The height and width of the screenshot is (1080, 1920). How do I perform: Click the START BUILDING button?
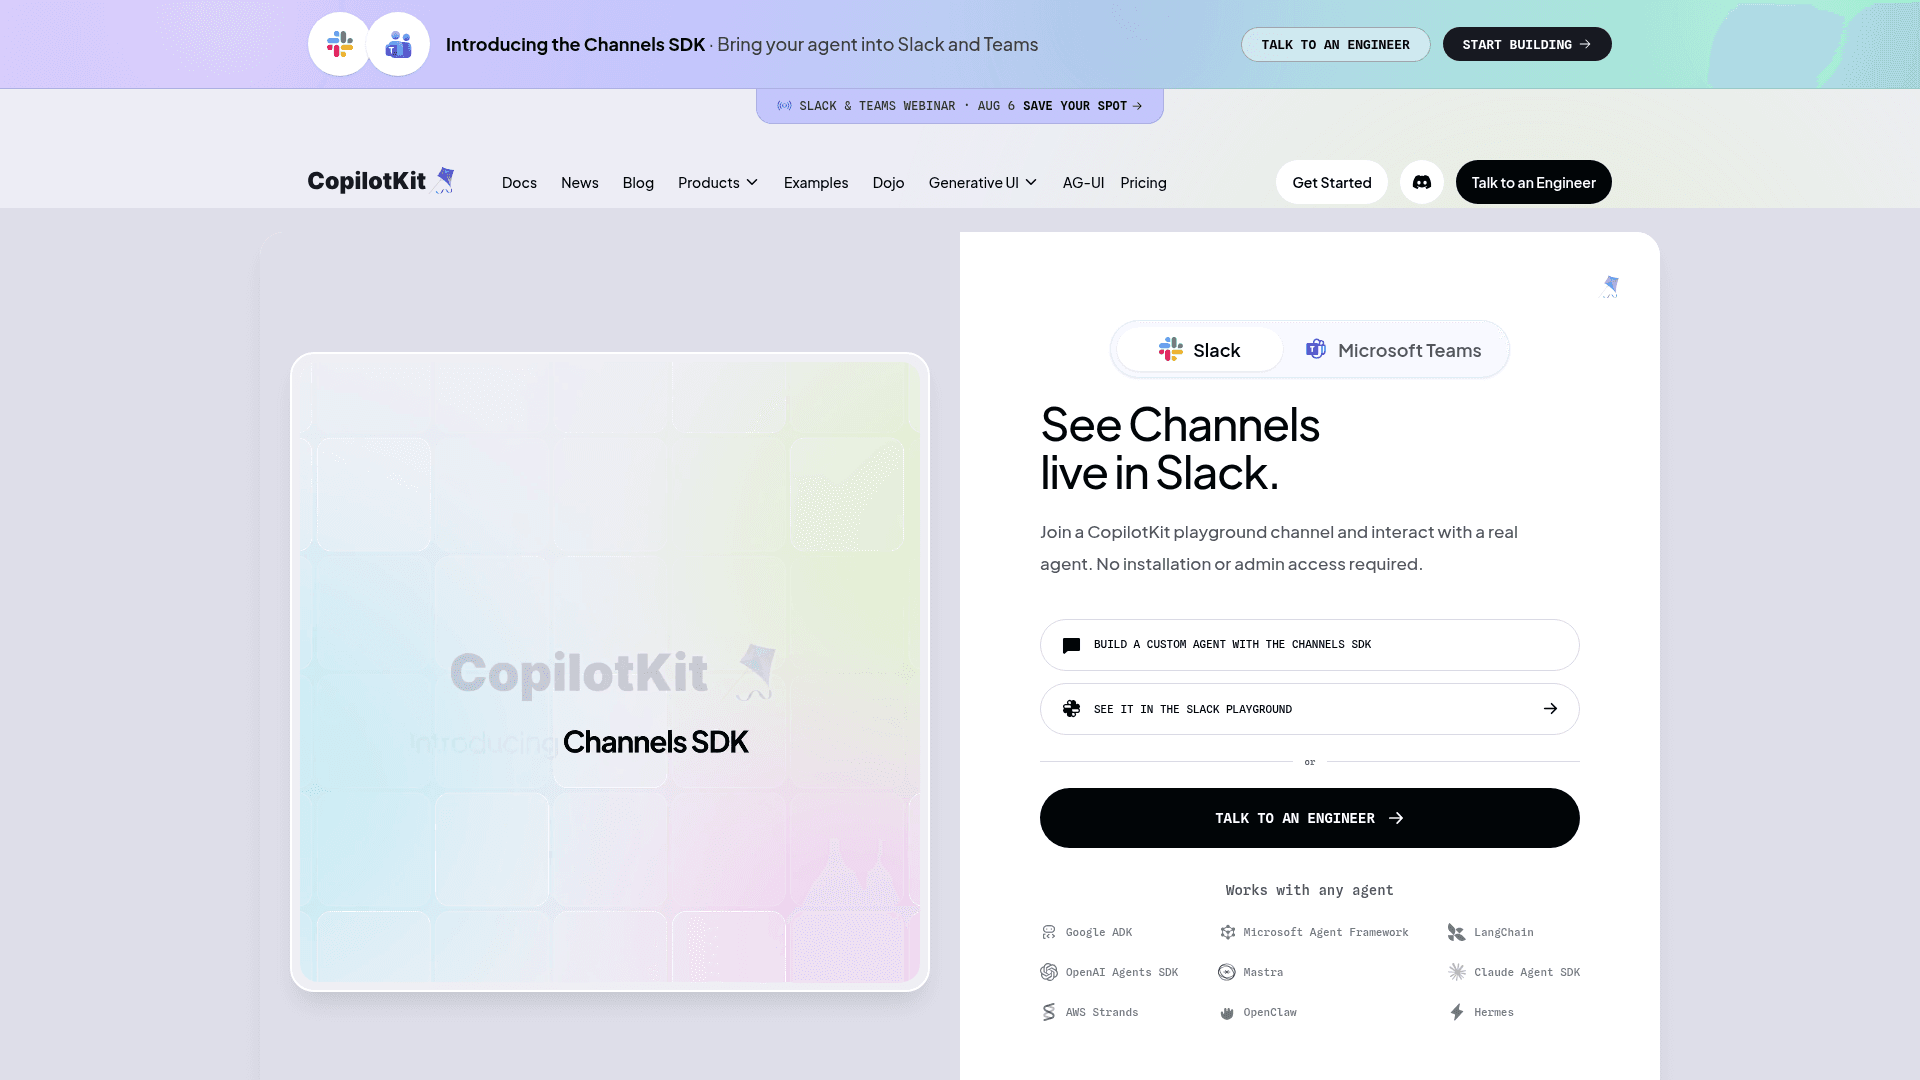coord(1526,44)
